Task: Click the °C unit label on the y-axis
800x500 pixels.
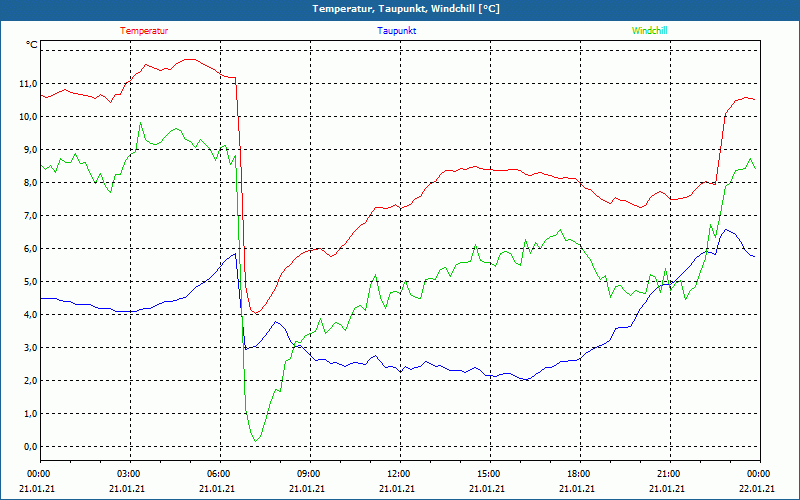Action: click(x=32, y=45)
